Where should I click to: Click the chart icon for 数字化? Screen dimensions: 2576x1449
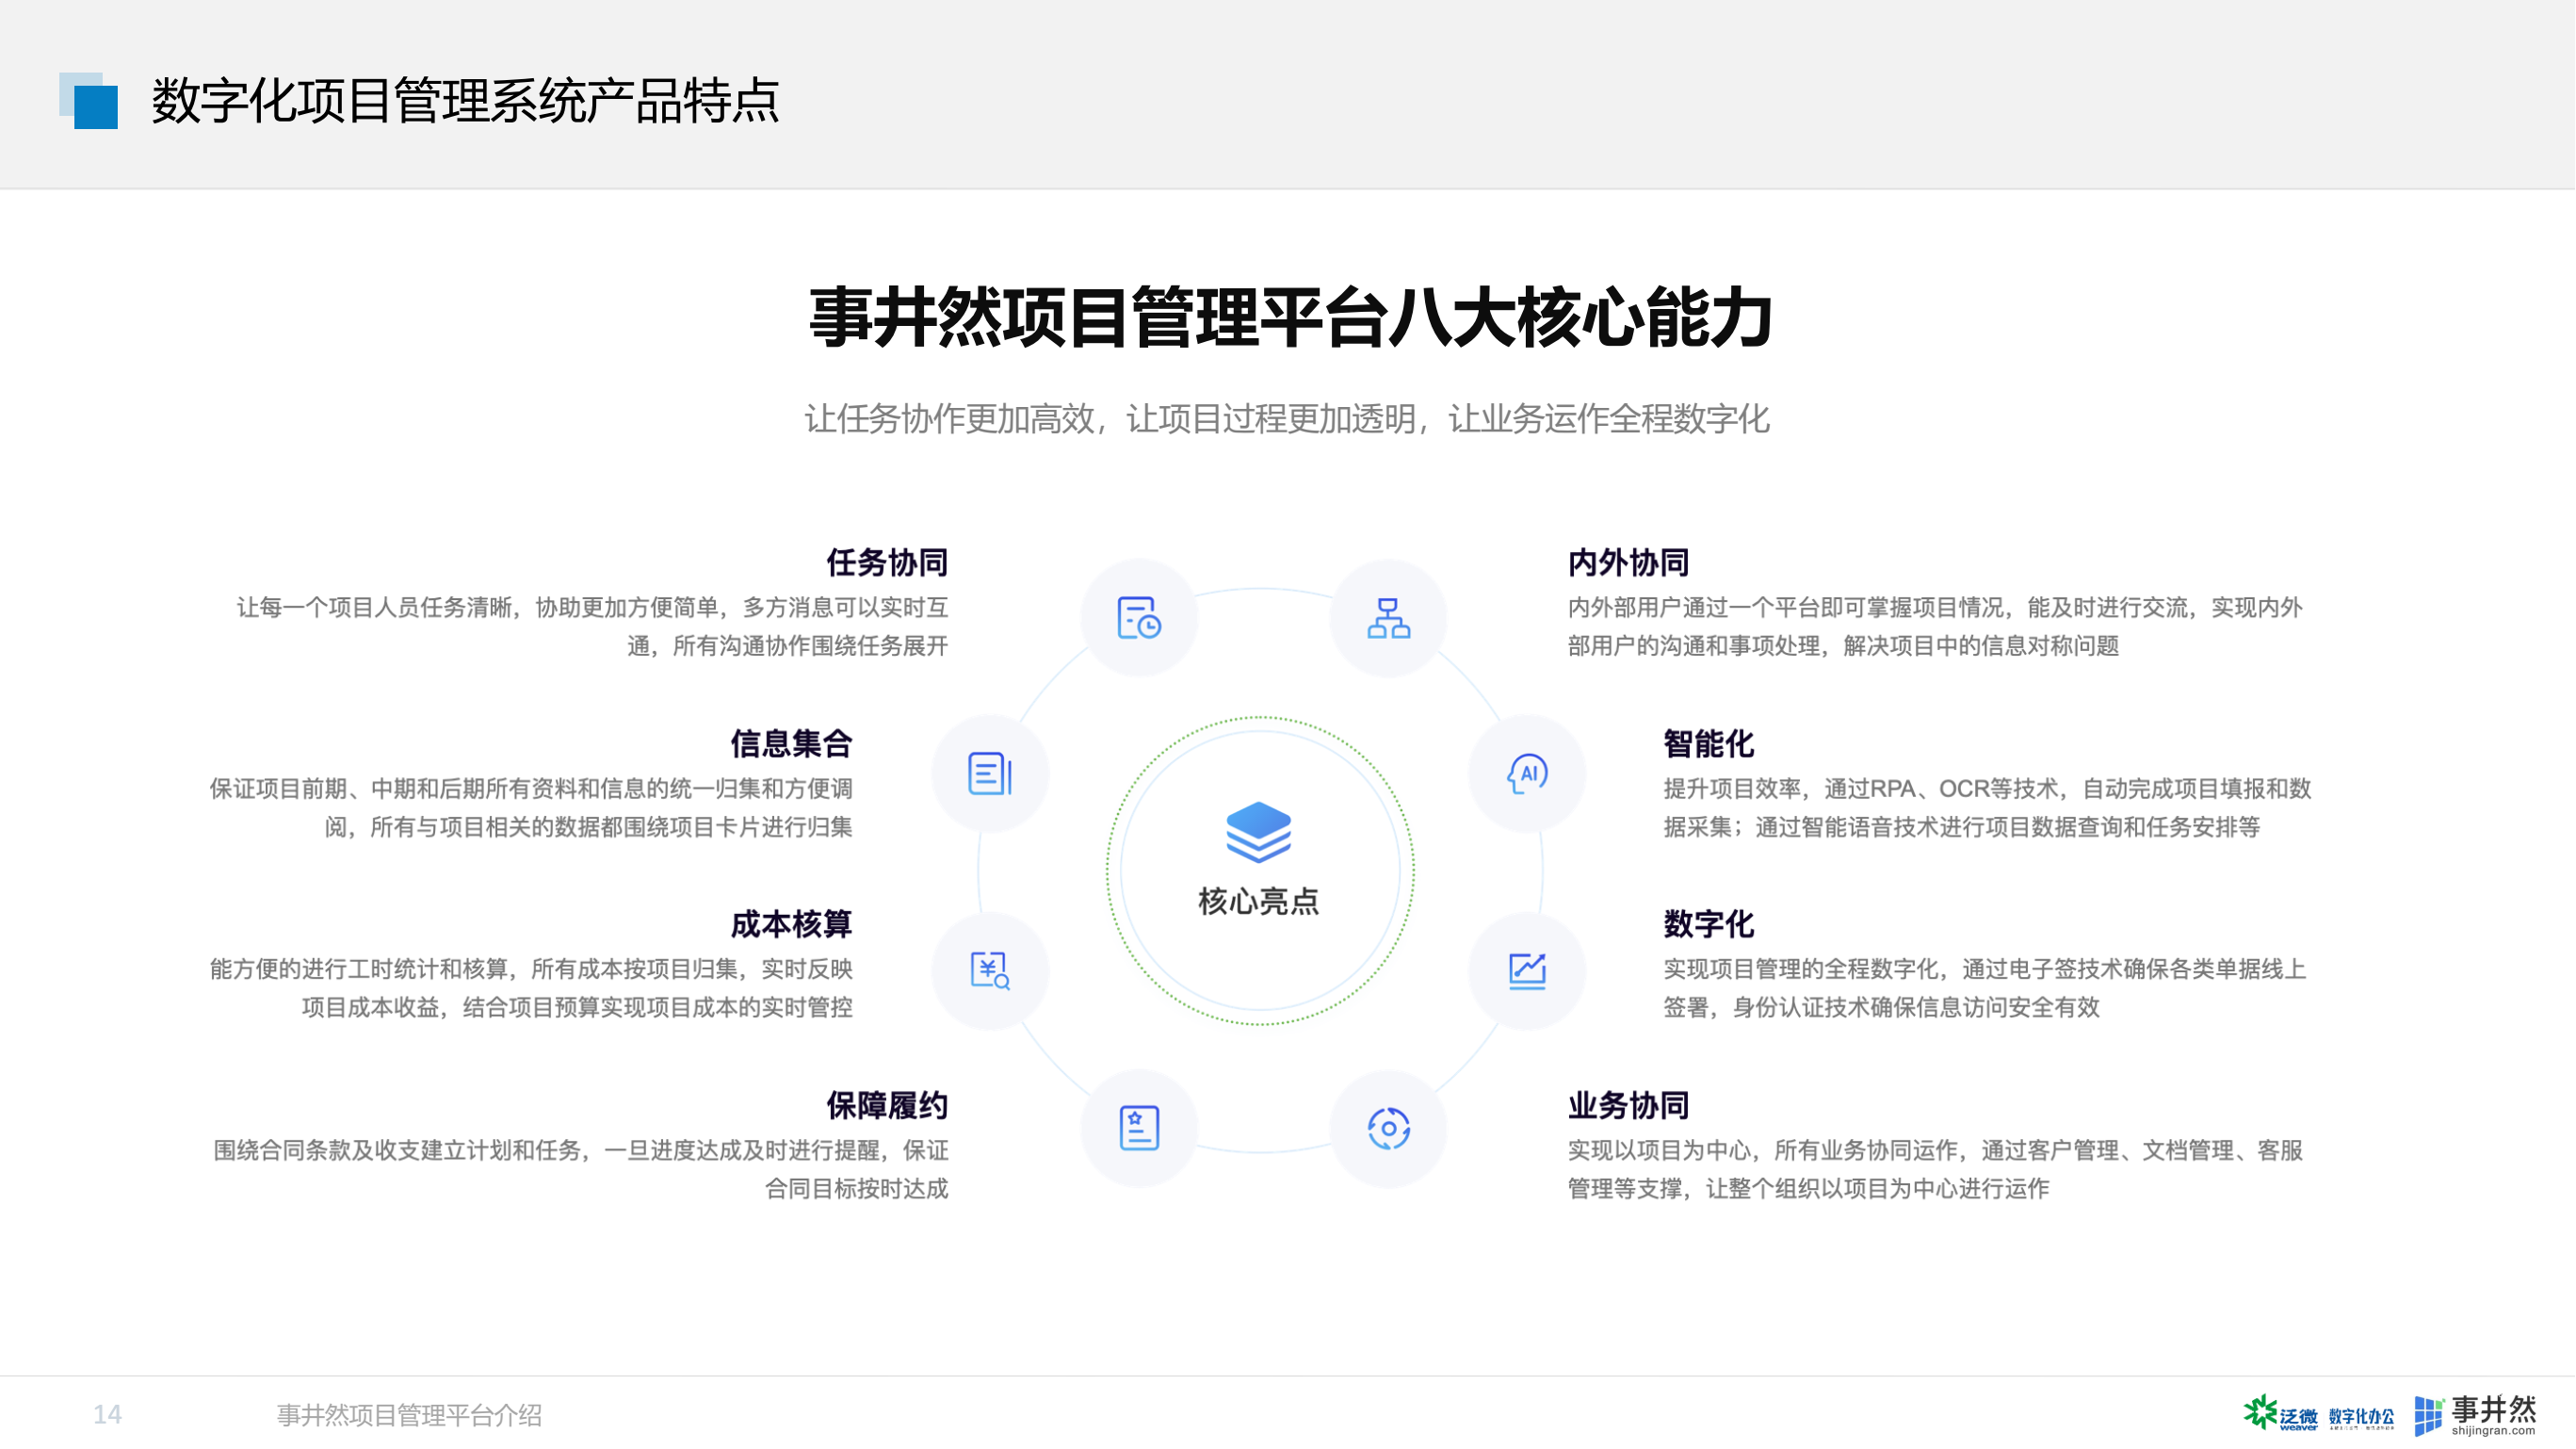1527,969
